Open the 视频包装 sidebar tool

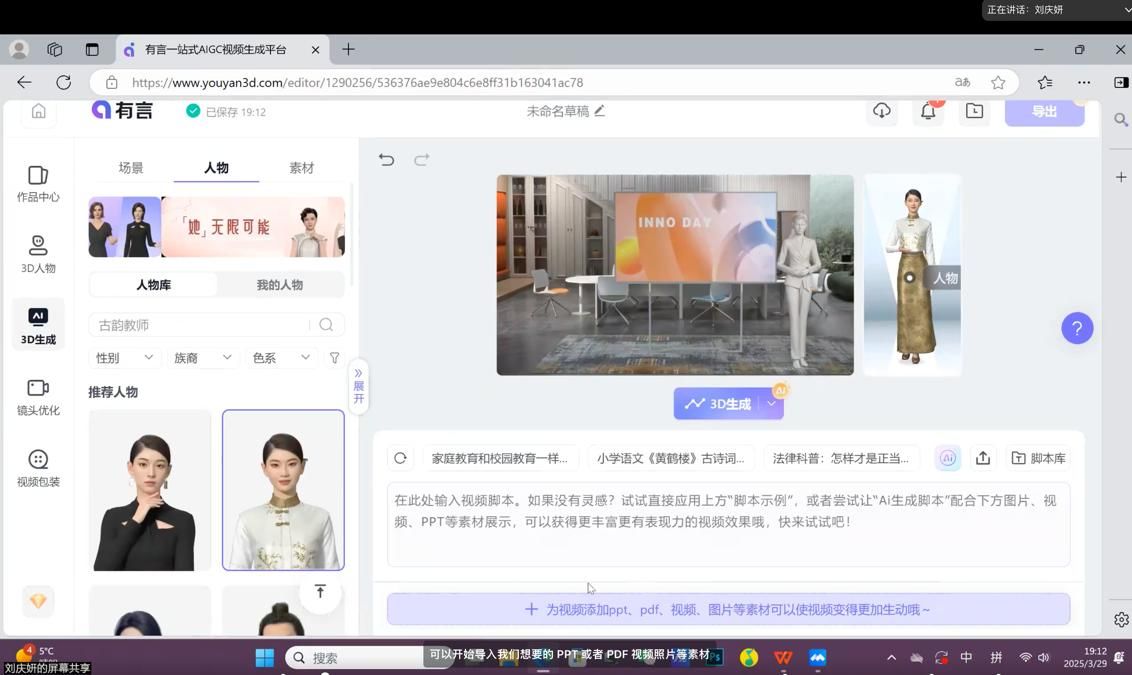coord(38,468)
